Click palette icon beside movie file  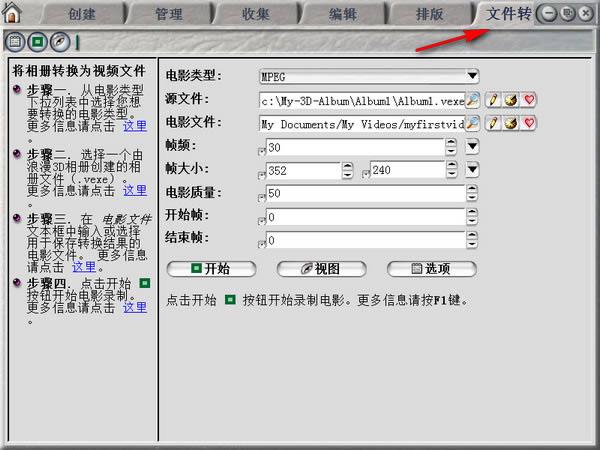pos(511,123)
